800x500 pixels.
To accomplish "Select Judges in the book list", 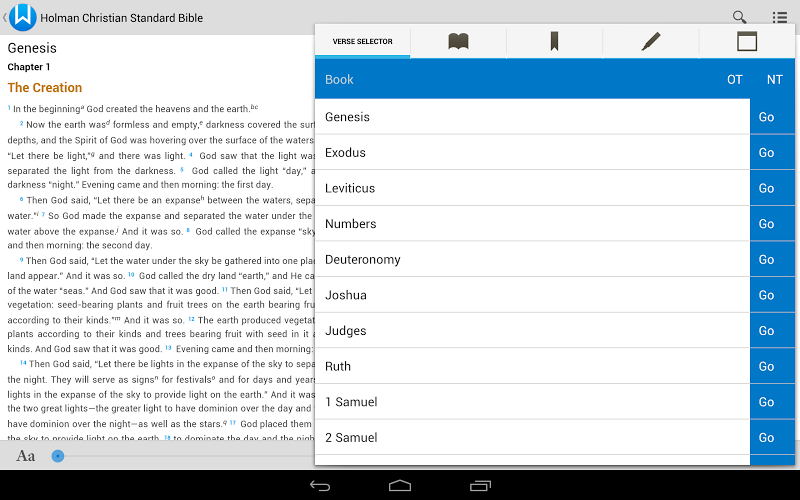I will 532,331.
